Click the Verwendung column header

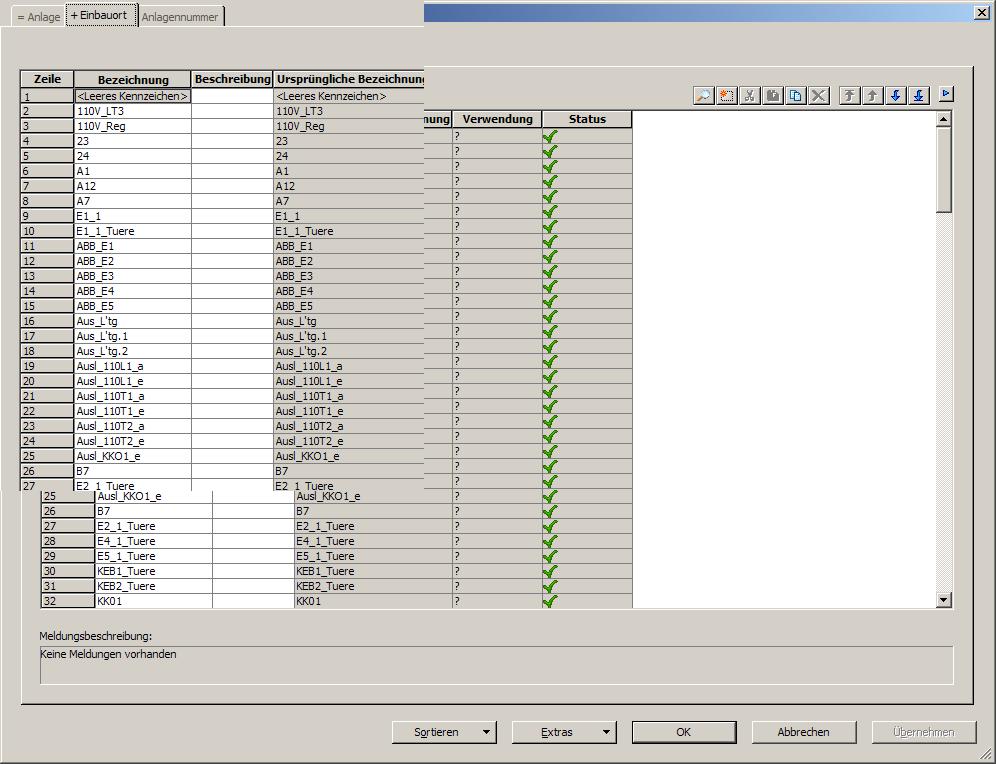click(497, 119)
